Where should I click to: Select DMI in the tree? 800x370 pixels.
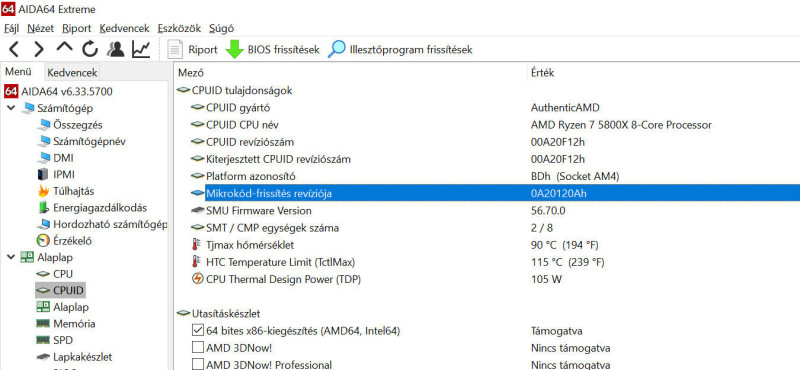tap(63, 158)
